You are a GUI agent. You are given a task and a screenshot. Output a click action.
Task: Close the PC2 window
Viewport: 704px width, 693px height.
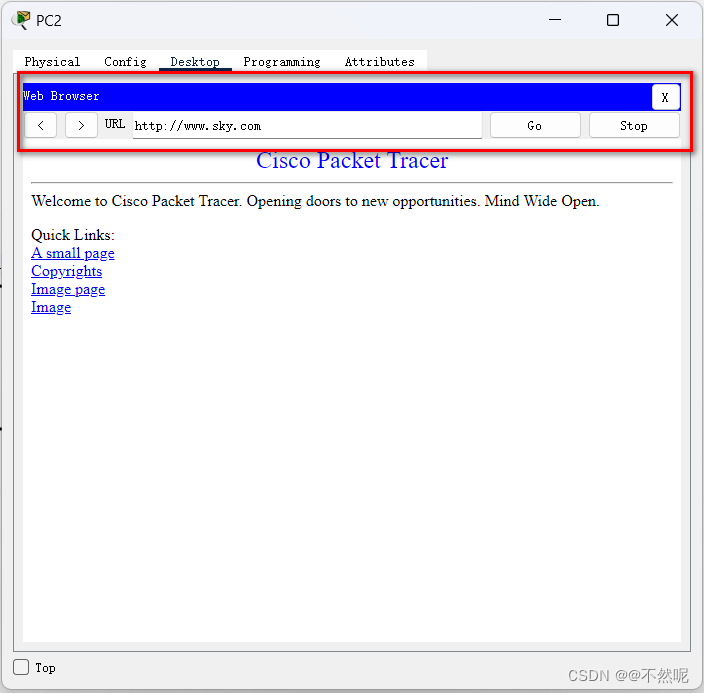672,20
